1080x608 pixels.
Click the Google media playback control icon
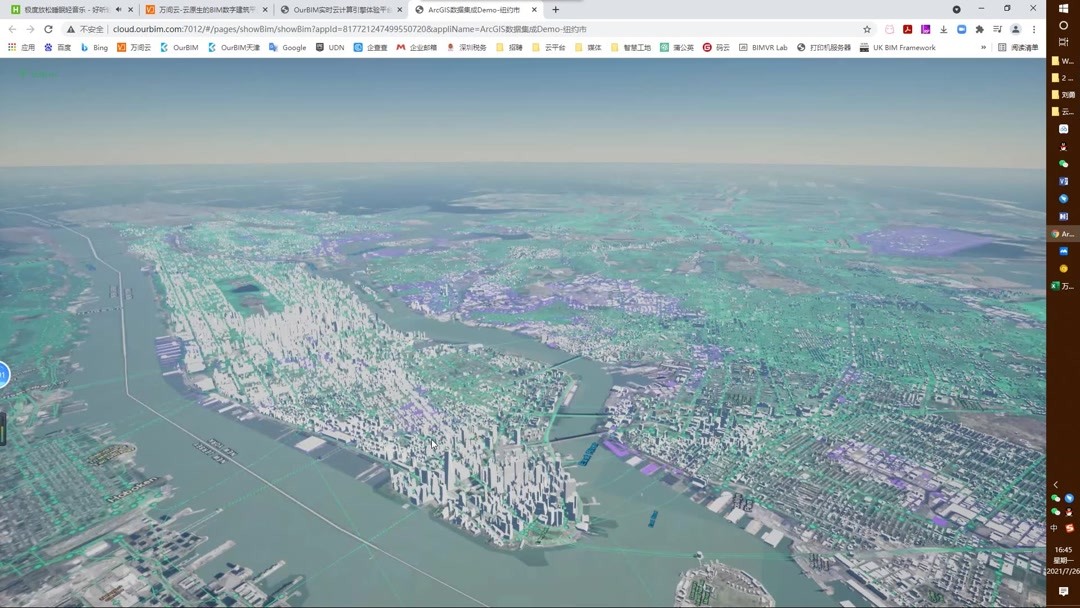pos(999,29)
